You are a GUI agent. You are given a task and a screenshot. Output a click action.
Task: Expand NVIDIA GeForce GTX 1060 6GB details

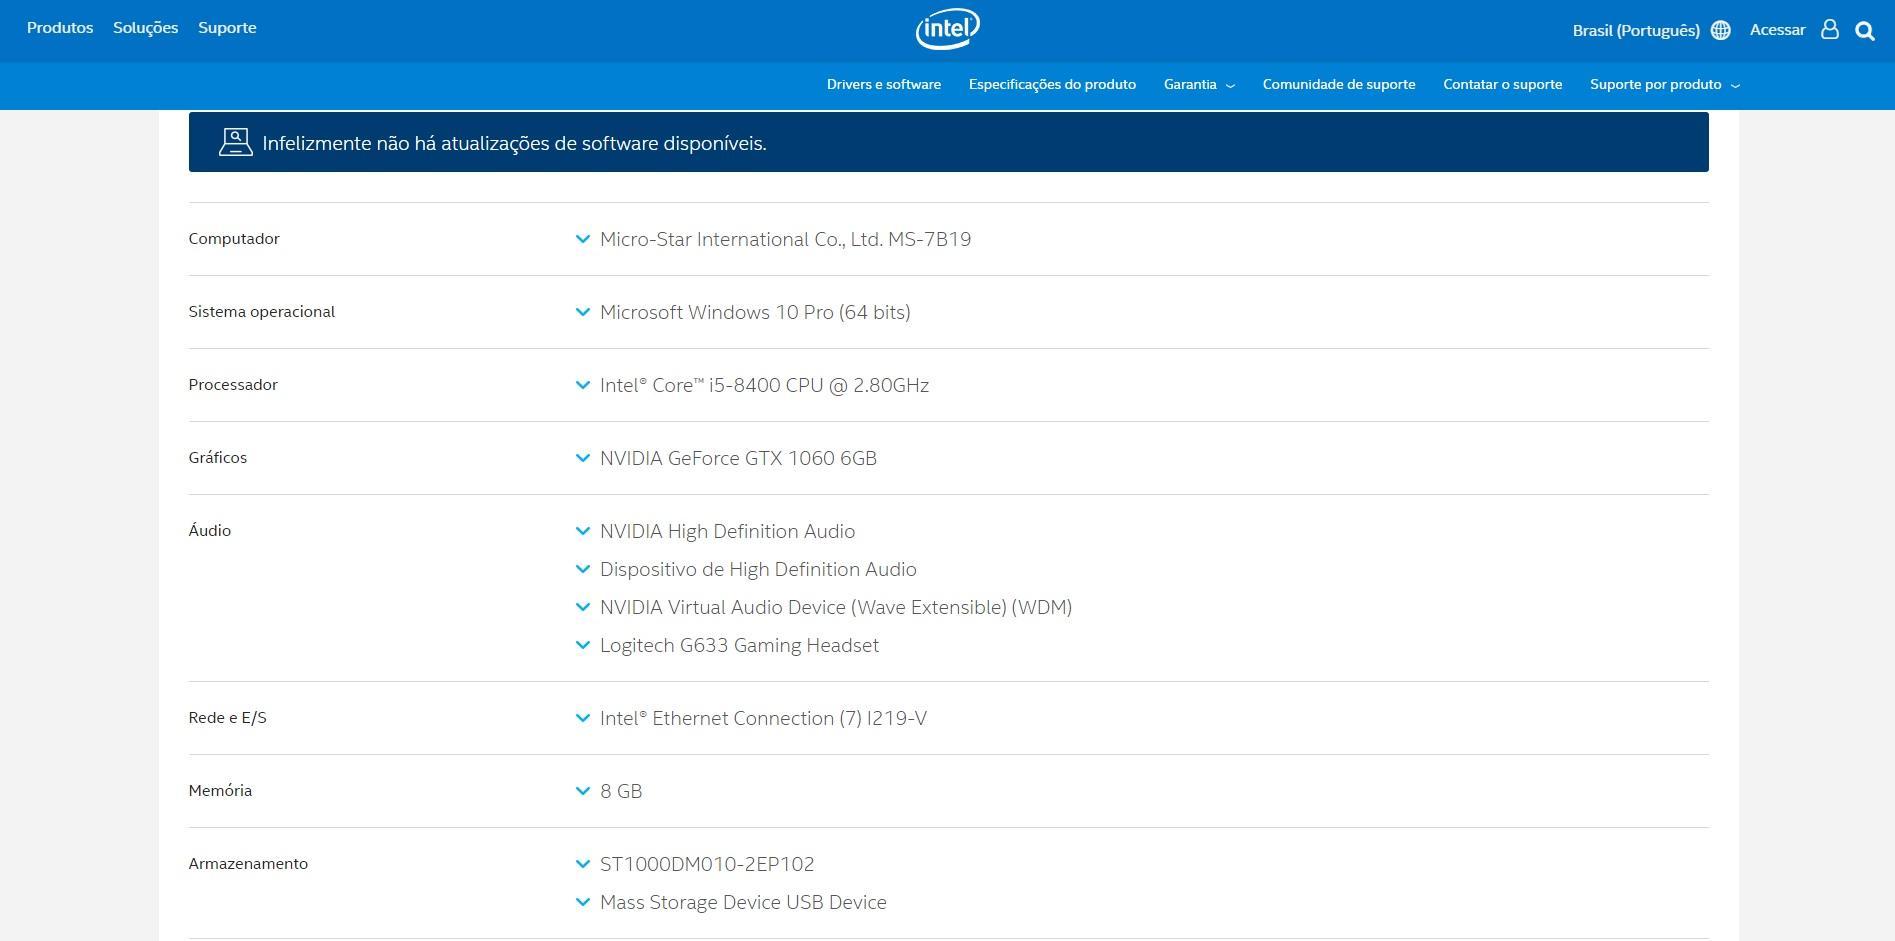(x=726, y=458)
